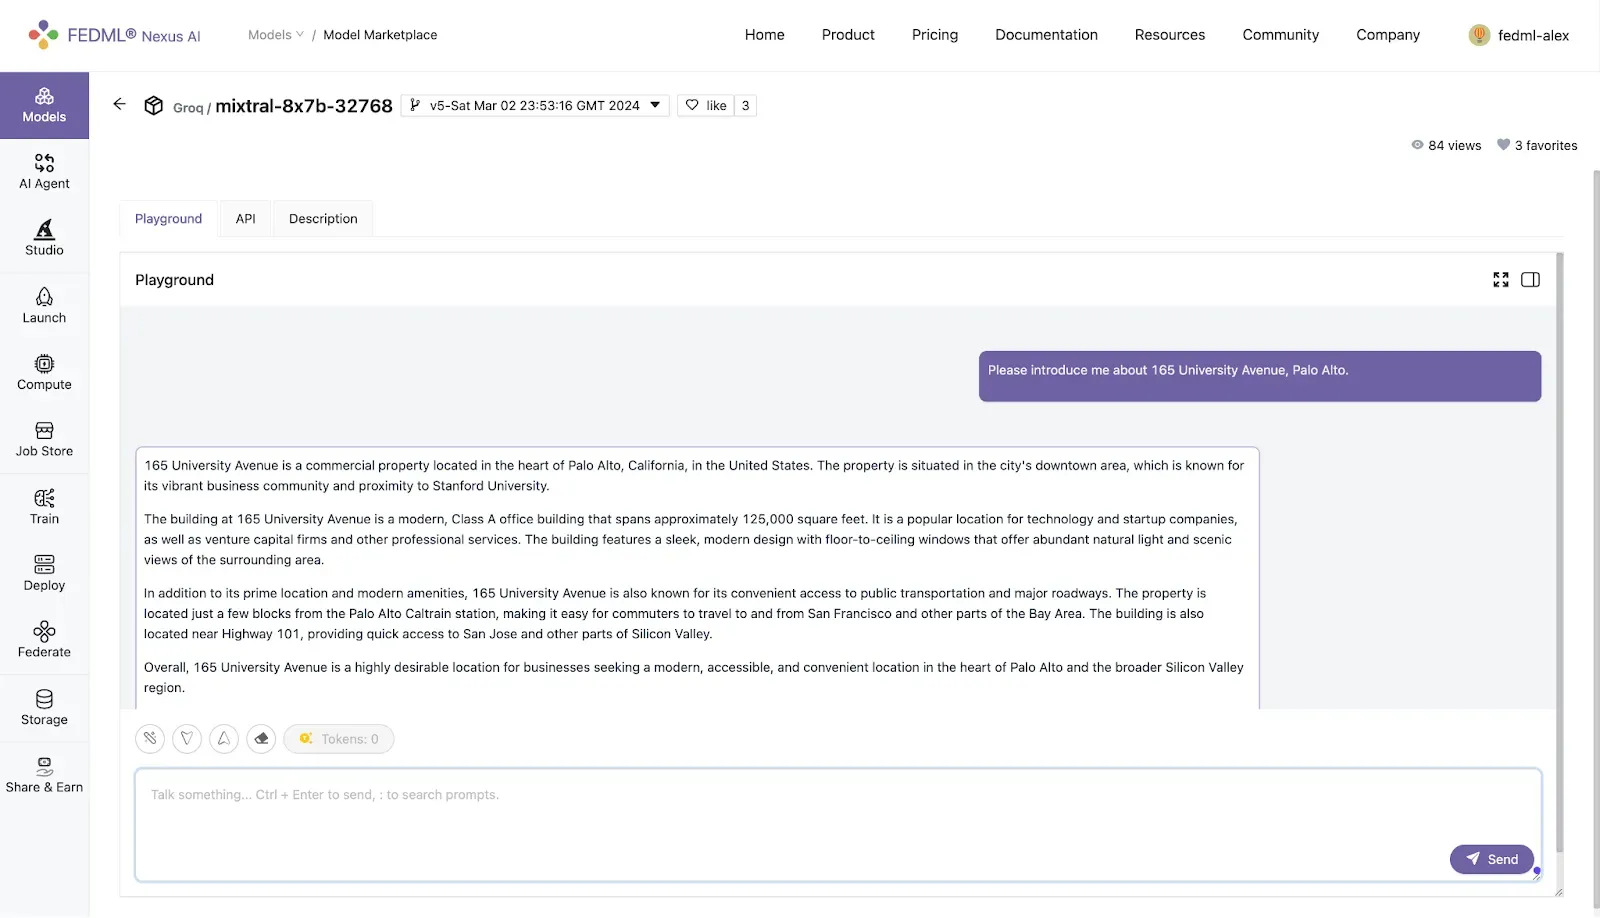Image resolution: width=1600 pixels, height=918 pixels.
Task: Open the Pricing page
Action: tap(935, 35)
